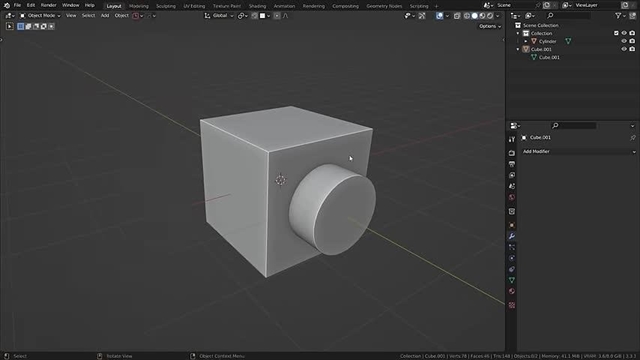Uncheck the Collection exclude checkbox
640x360 pixels.
coord(616,33)
